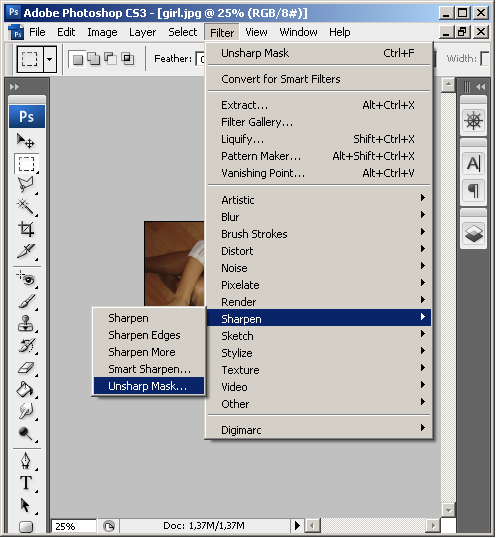The width and height of the screenshot is (496, 538).
Task: Select the Horizontal Type tool
Action: (x=26, y=483)
